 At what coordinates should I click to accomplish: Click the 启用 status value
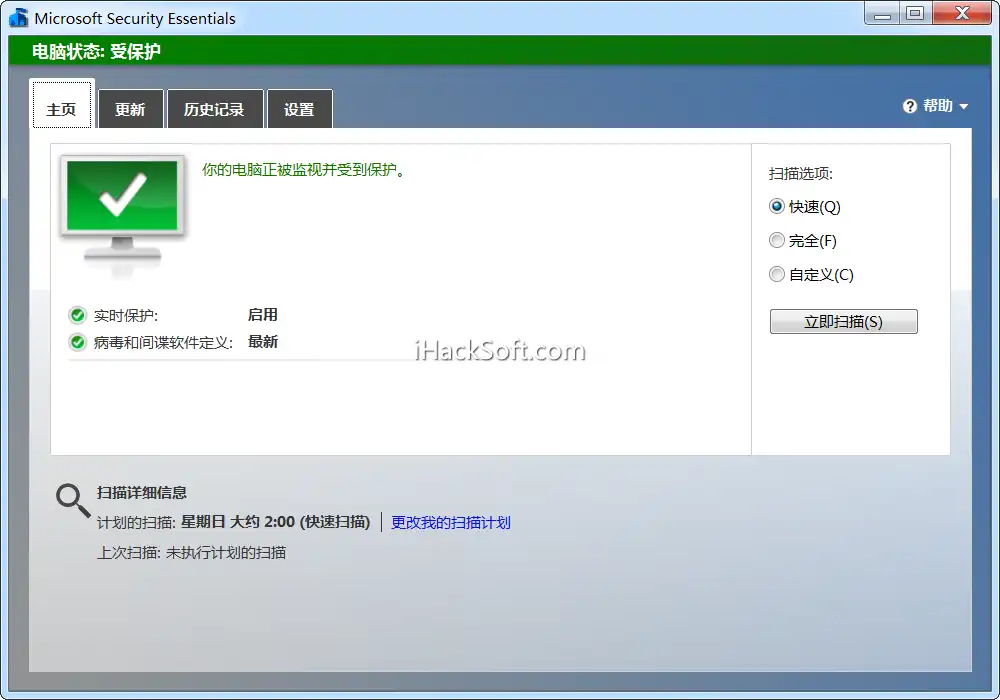[x=263, y=315]
